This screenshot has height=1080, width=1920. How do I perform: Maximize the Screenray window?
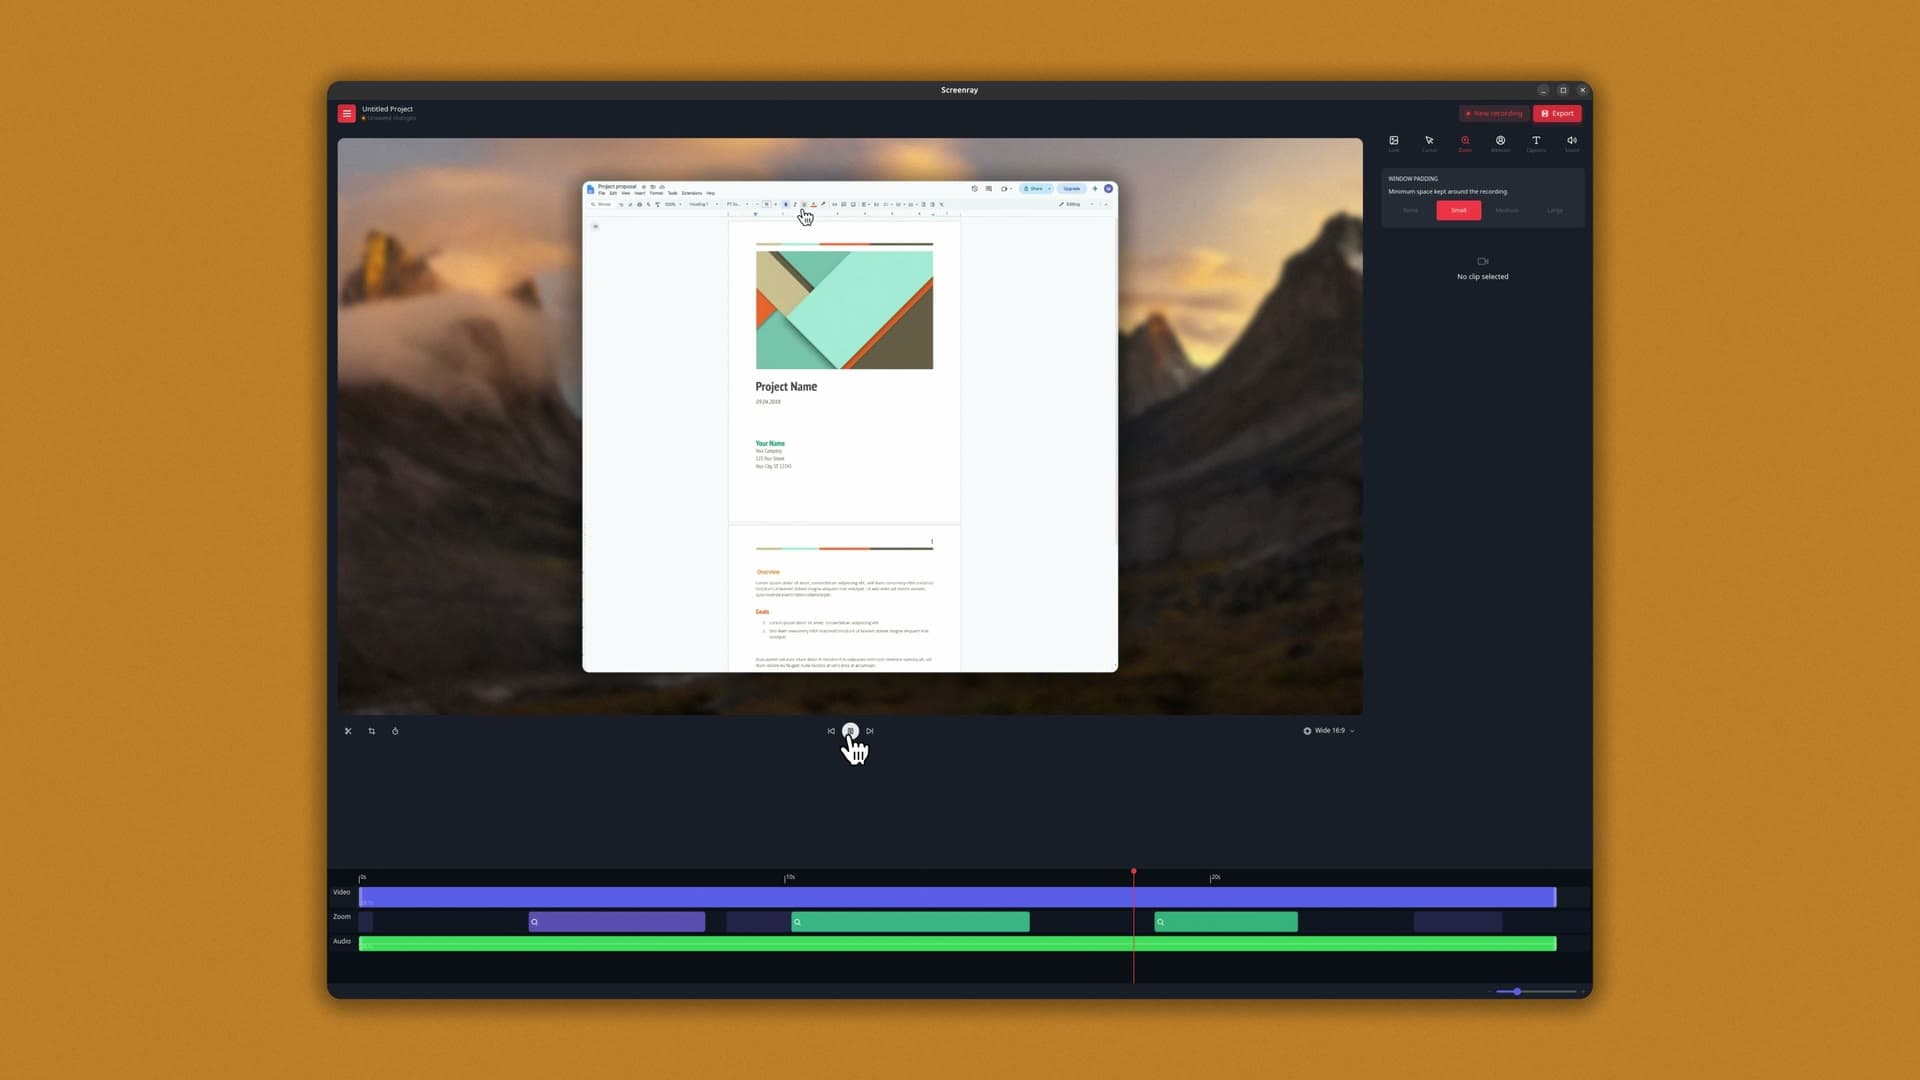[1563, 90]
